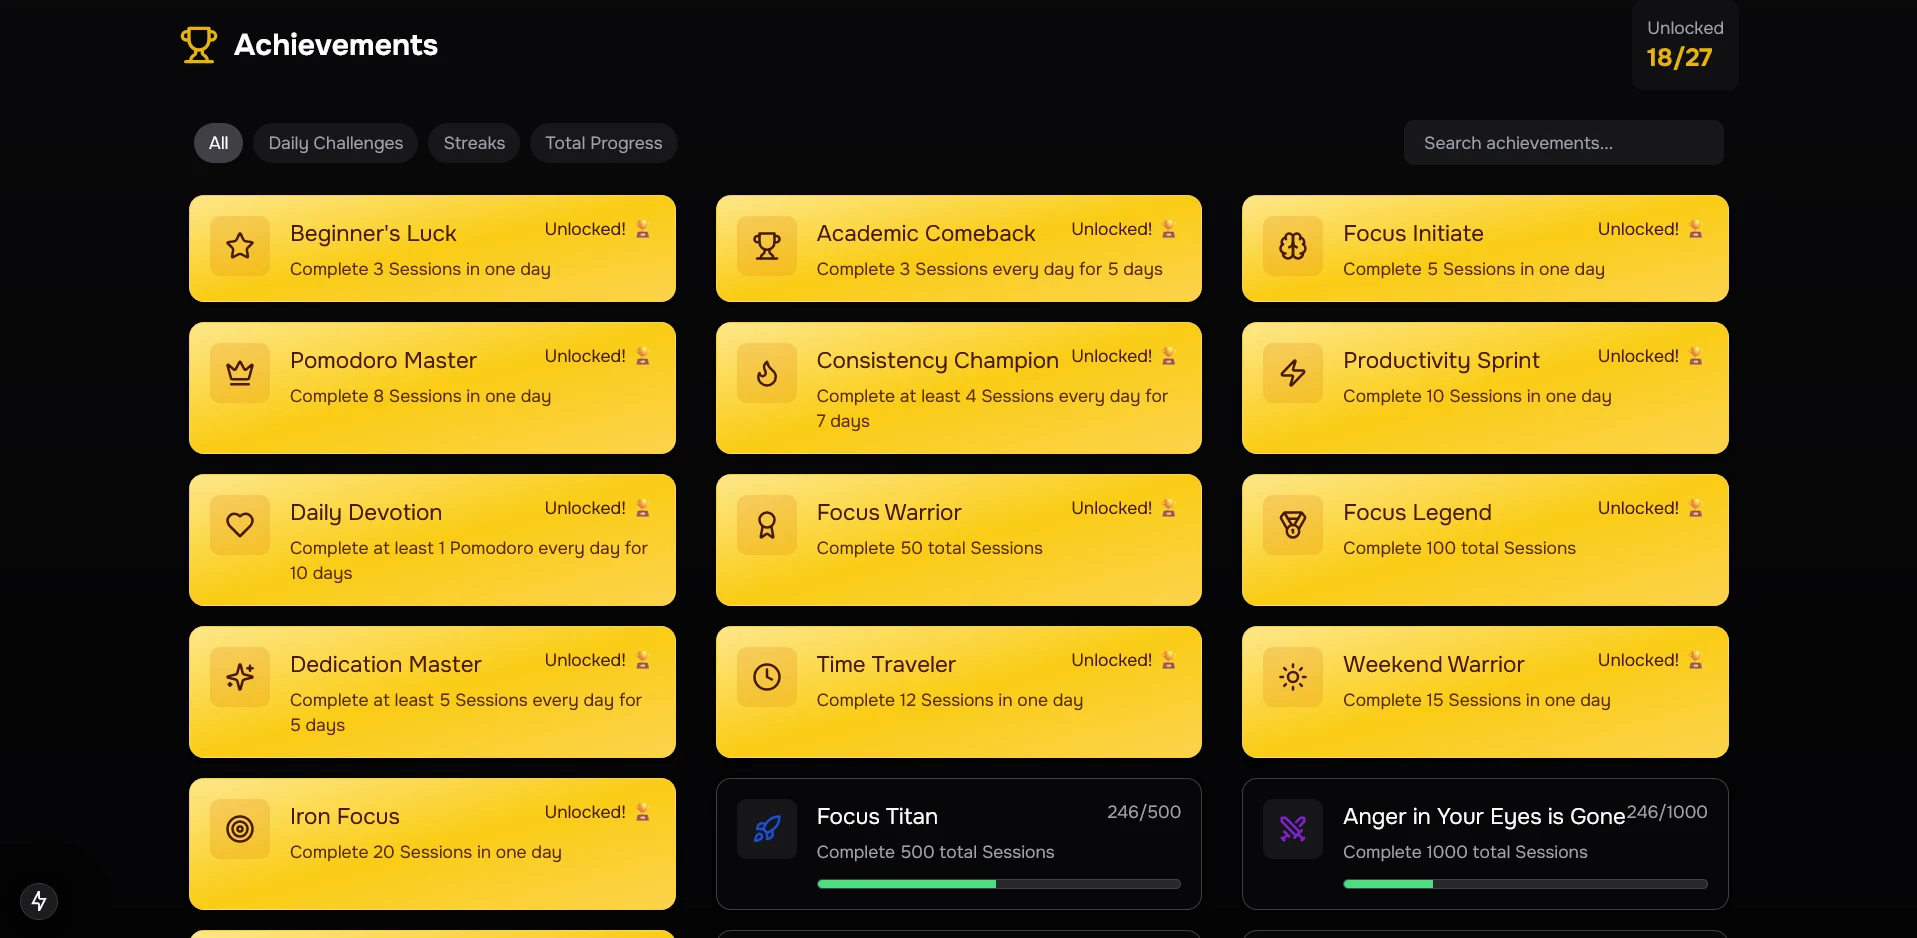Switch to the Streaks tab
This screenshot has height=938, width=1917.
coord(473,142)
